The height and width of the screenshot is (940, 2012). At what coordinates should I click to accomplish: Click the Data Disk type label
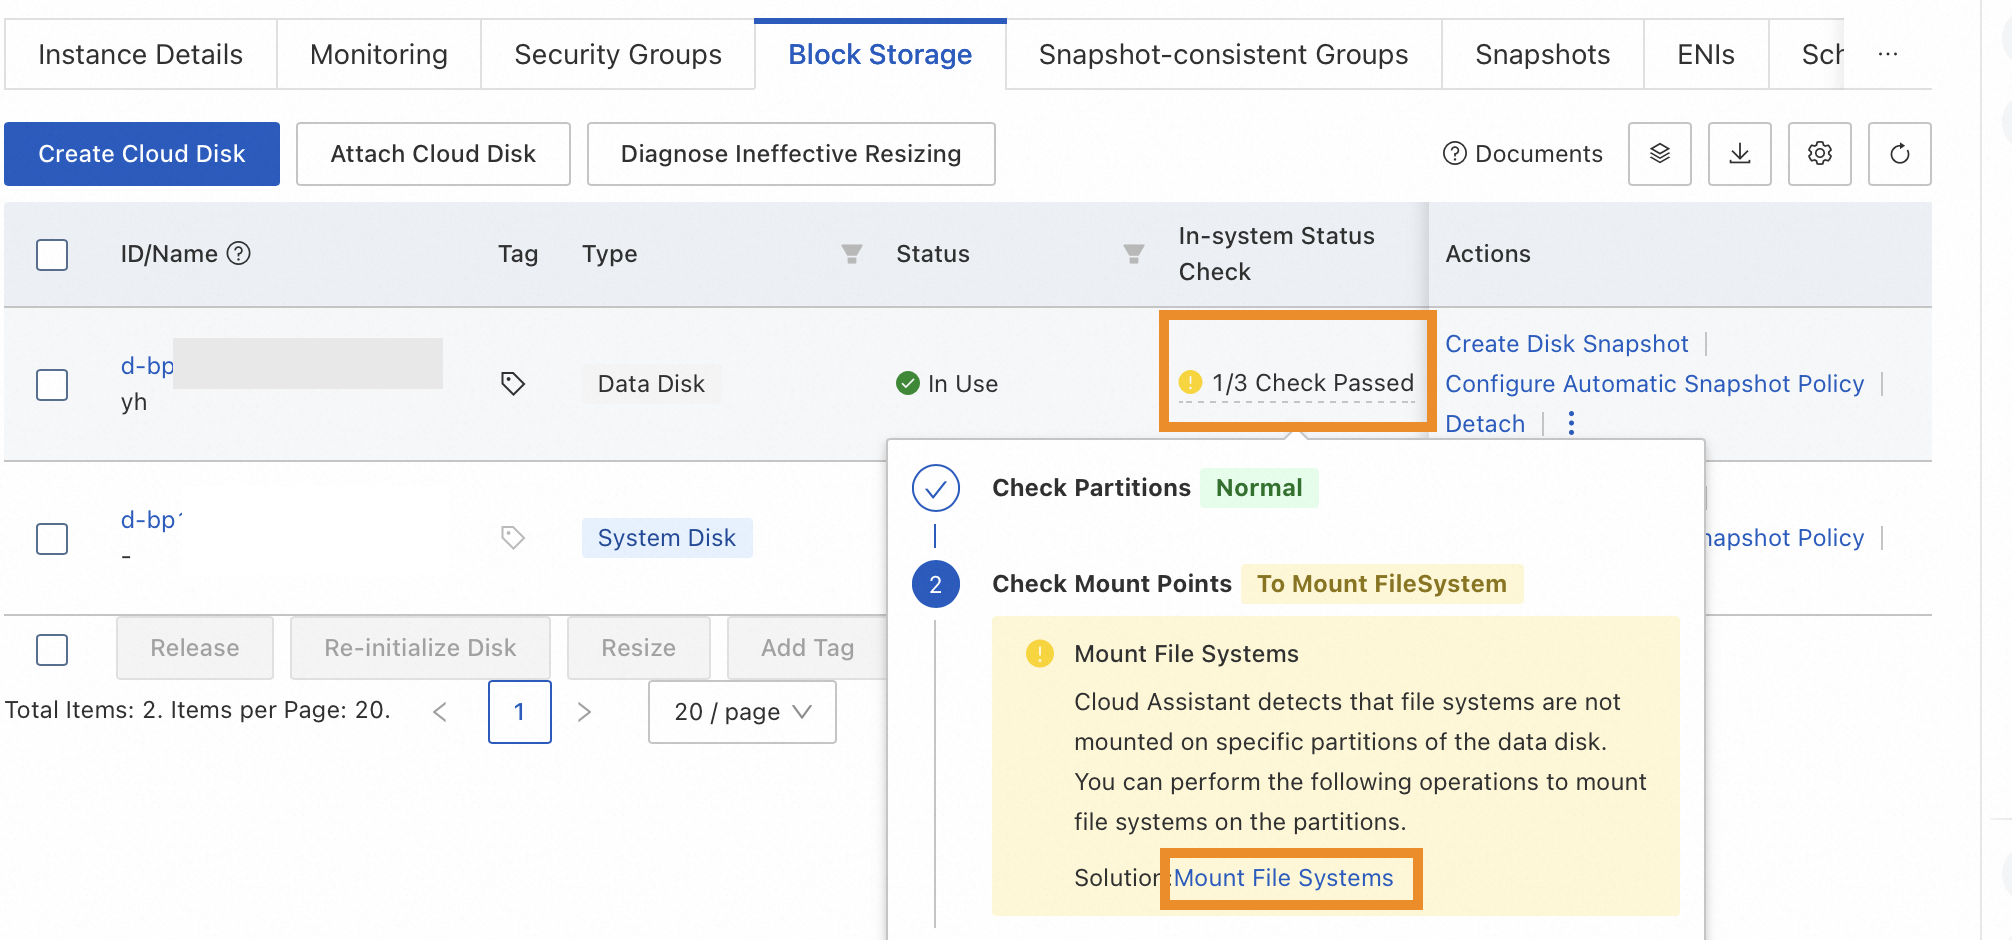651,384
